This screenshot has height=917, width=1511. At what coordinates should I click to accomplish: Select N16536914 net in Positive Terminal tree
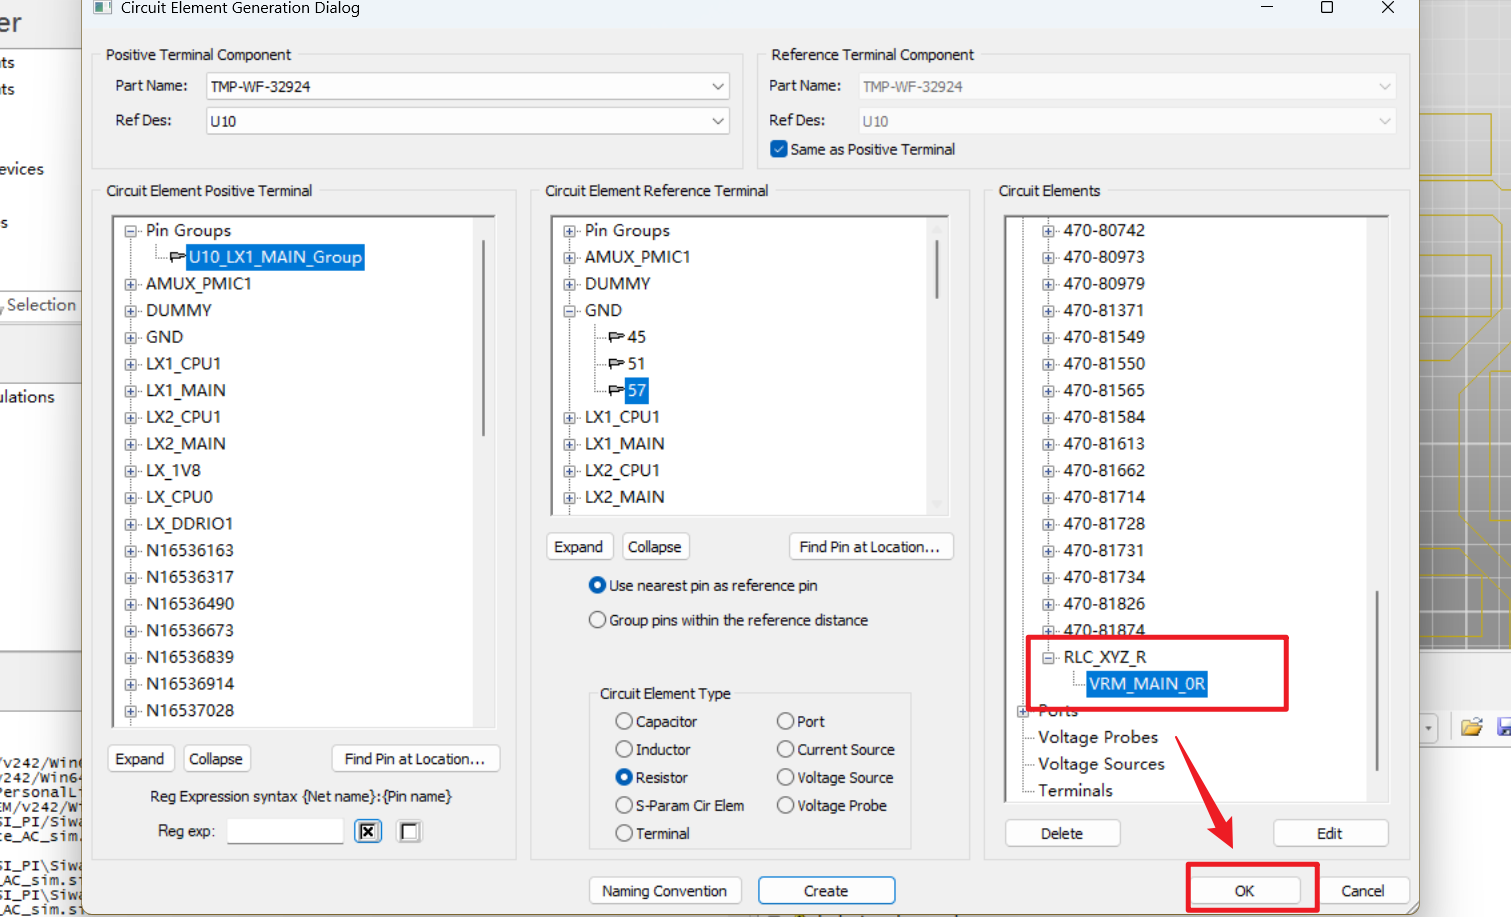[x=190, y=684]
